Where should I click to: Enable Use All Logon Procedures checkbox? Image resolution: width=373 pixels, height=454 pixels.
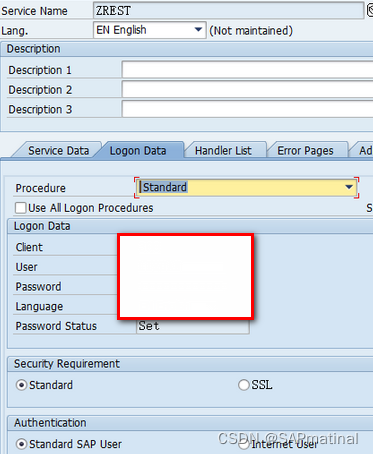click(21, 208)
